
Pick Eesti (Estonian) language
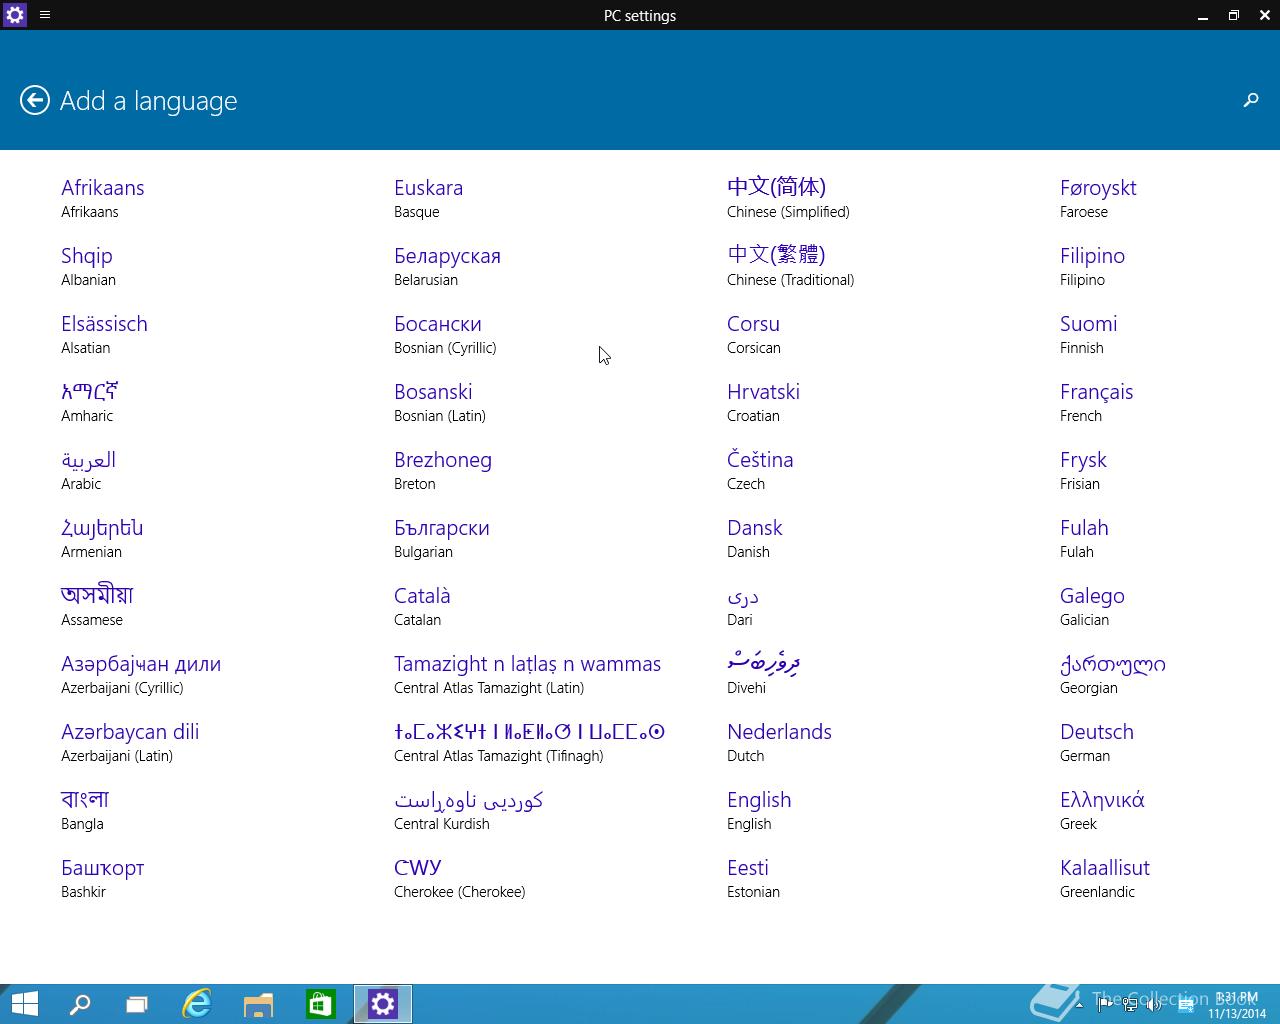point(753,878)
